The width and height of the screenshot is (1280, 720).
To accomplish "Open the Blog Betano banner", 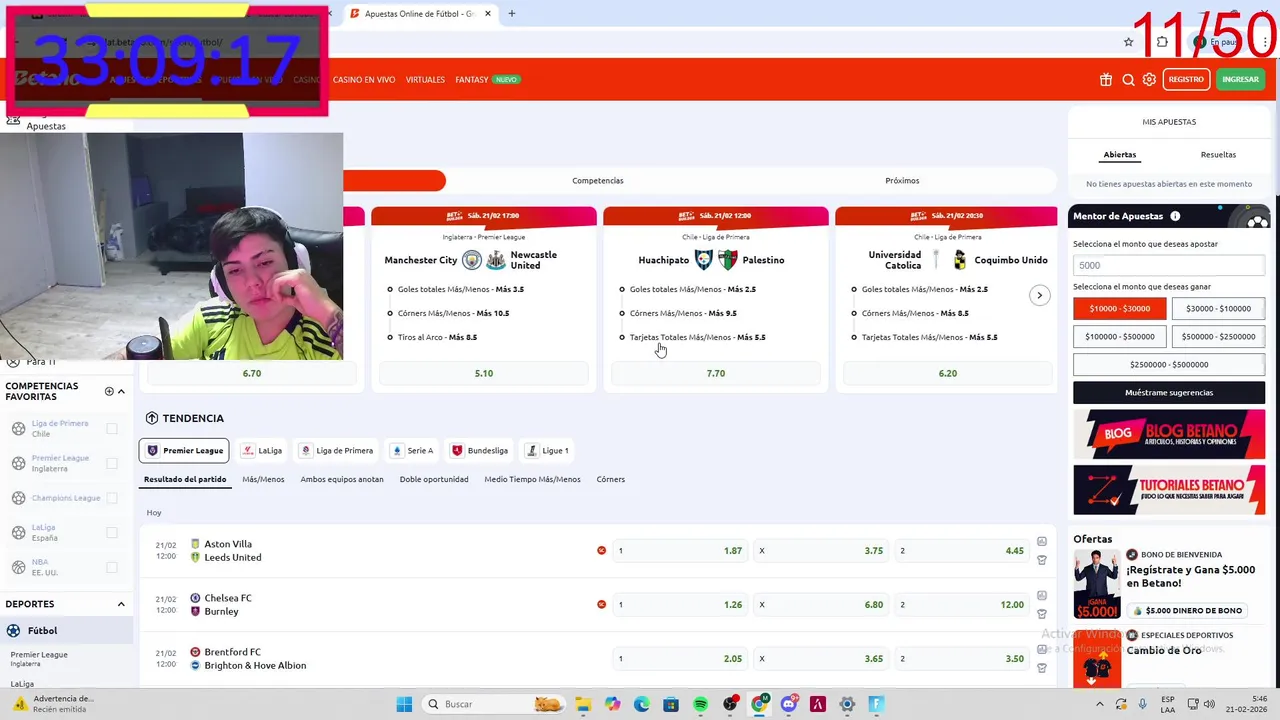I will click(x=1169, y=433).
